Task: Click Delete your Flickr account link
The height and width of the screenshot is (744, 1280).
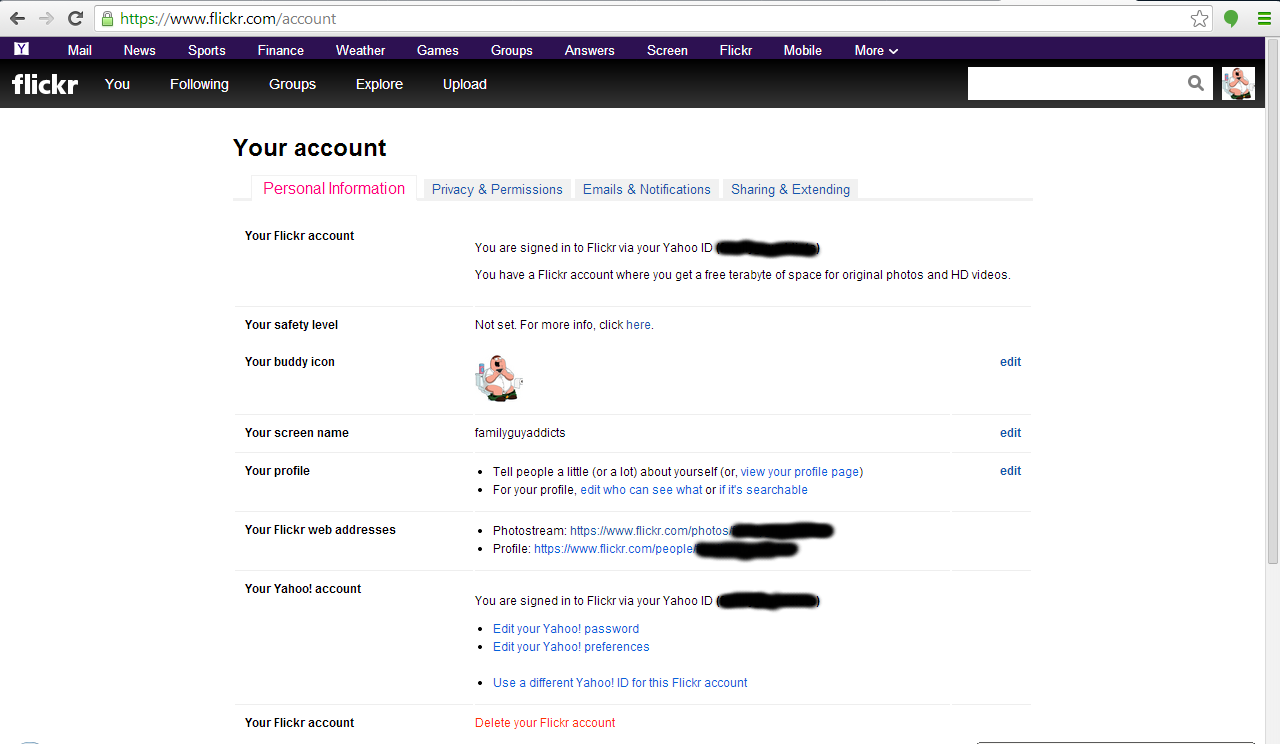Action: coord(545,722)
